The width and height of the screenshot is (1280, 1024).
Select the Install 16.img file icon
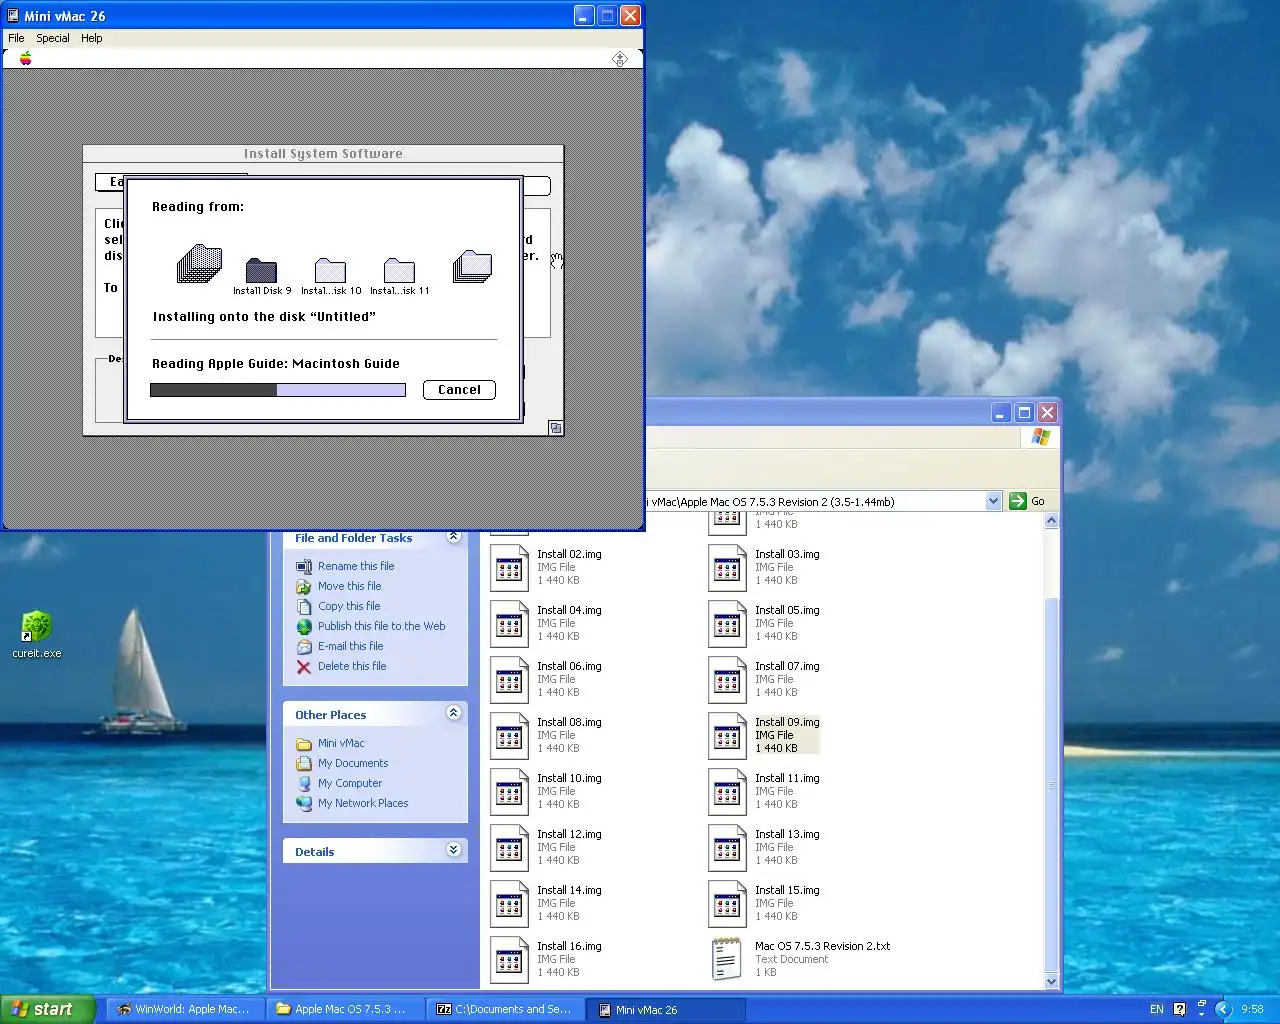click(x=509, y=959)
